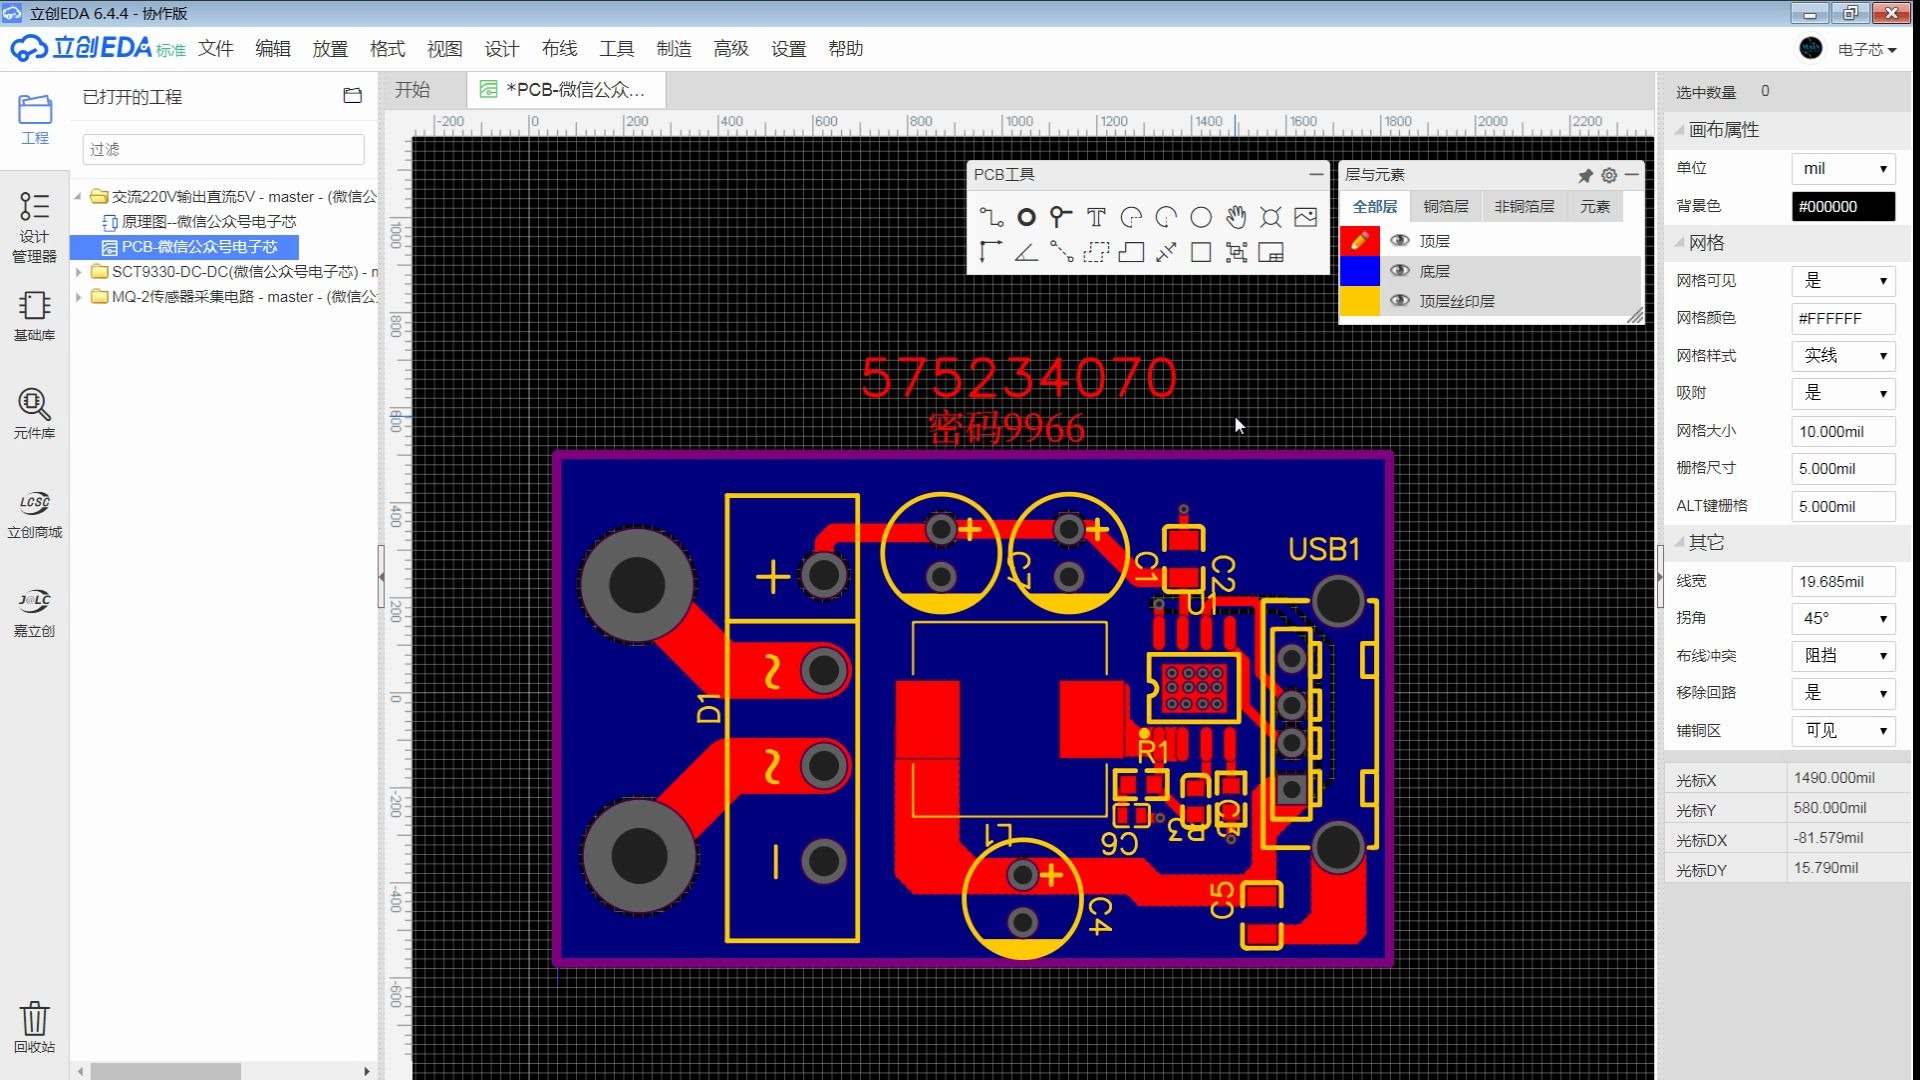Open the 吸附 snap dropdown
Image resolution: width=1920 pixels, height=1080 pixels.
pos(1843,393)
